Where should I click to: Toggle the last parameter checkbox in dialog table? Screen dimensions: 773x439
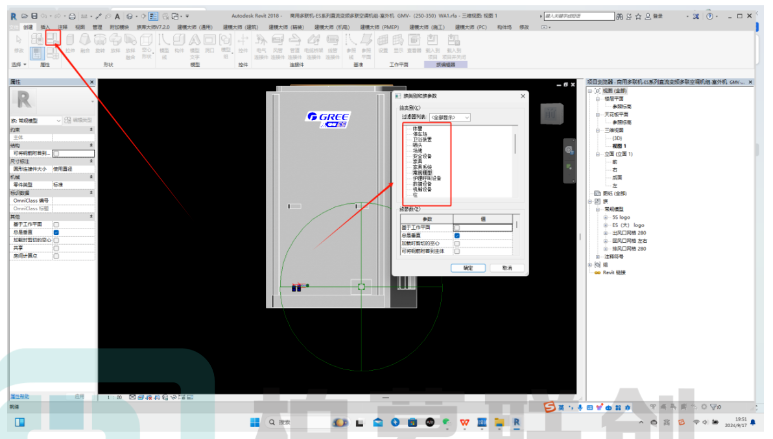pyautogui.click(x=457, y=251)
